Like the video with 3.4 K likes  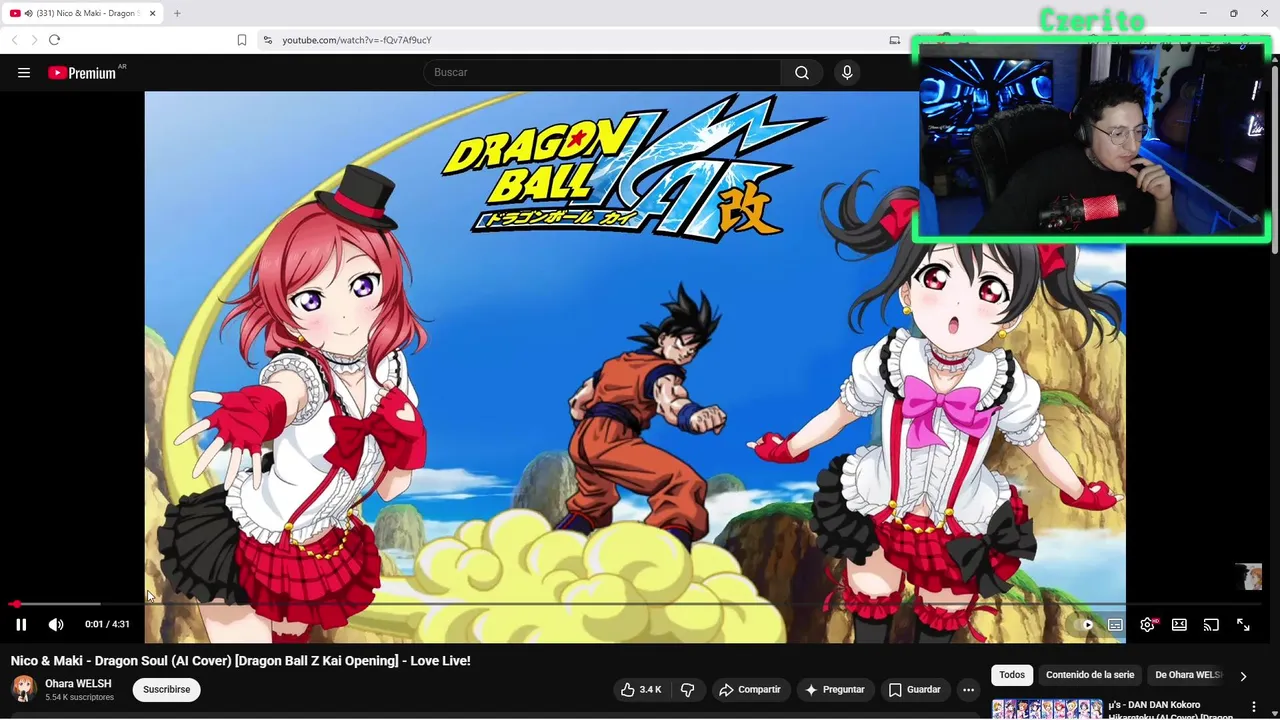pyautogui.click(x=641, y=690)
